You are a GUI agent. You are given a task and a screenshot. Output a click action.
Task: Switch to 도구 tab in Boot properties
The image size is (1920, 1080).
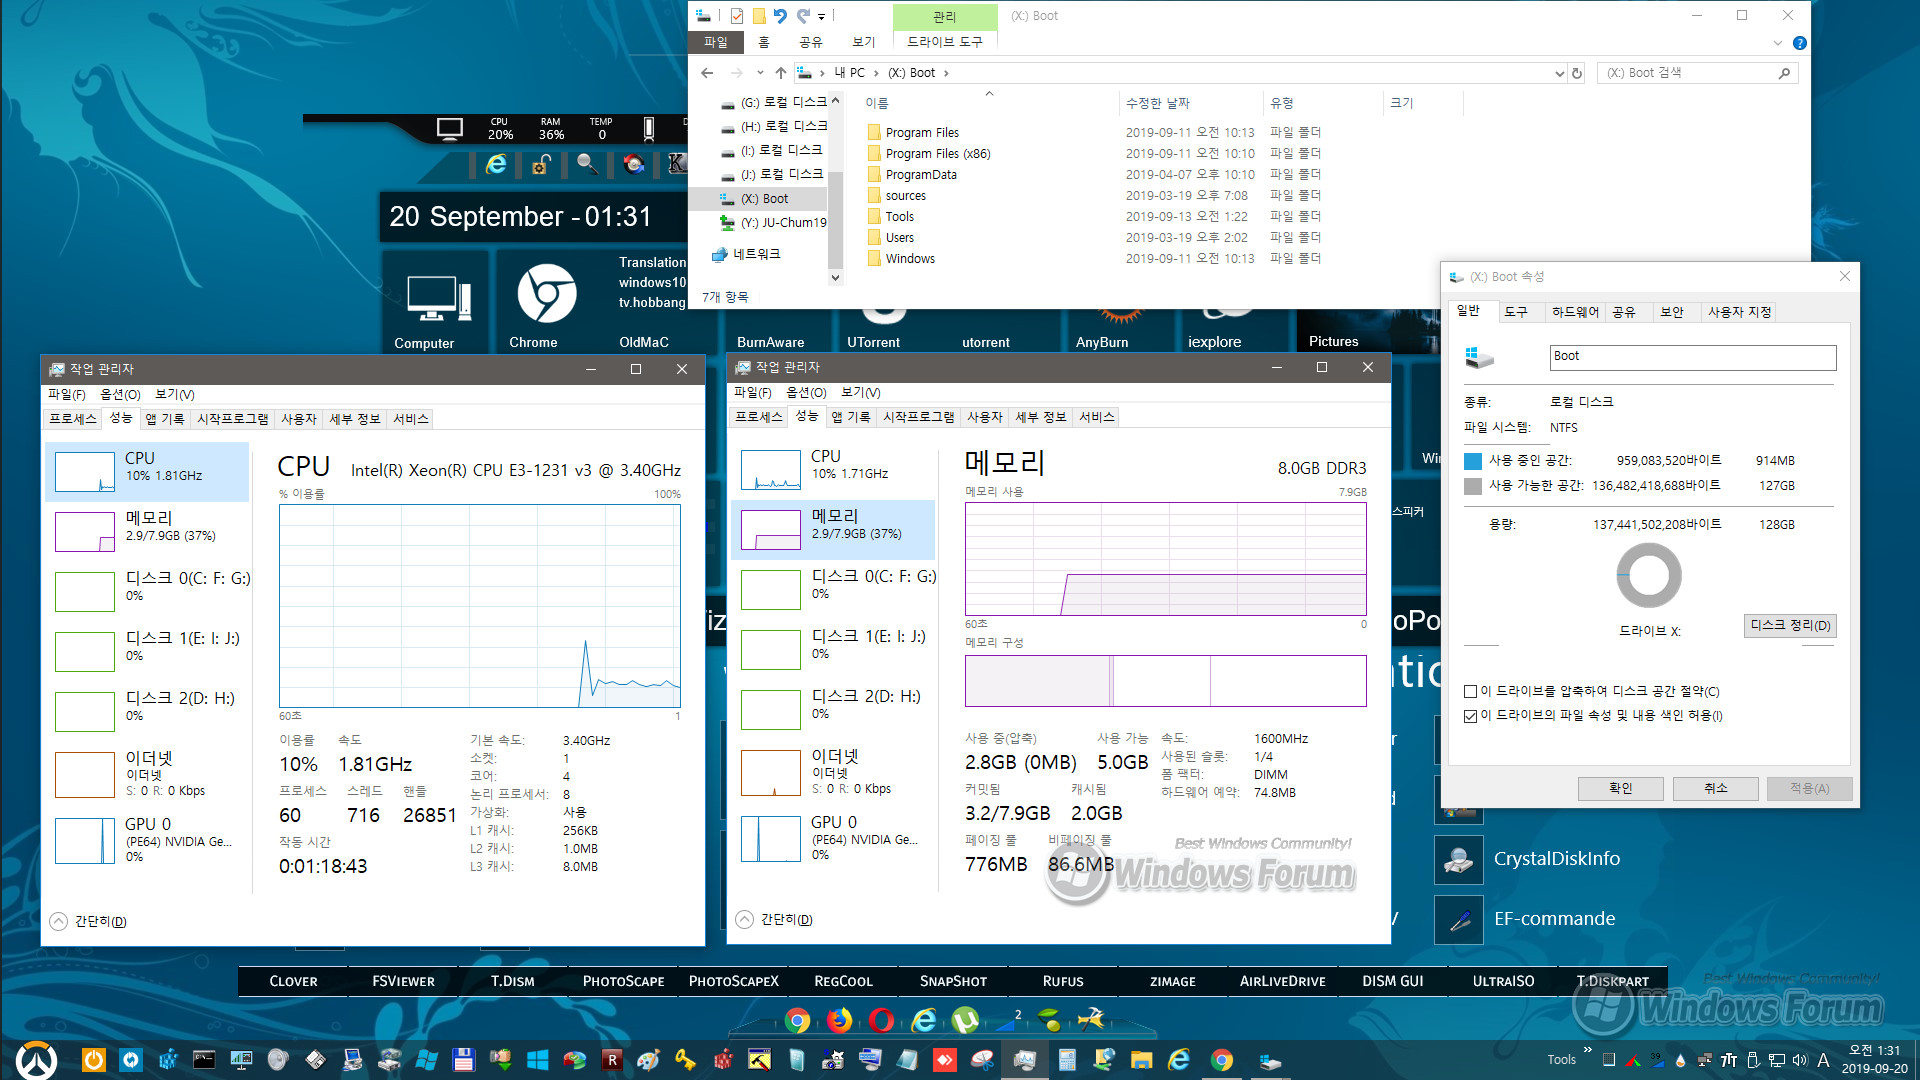tap(1516, 312)
